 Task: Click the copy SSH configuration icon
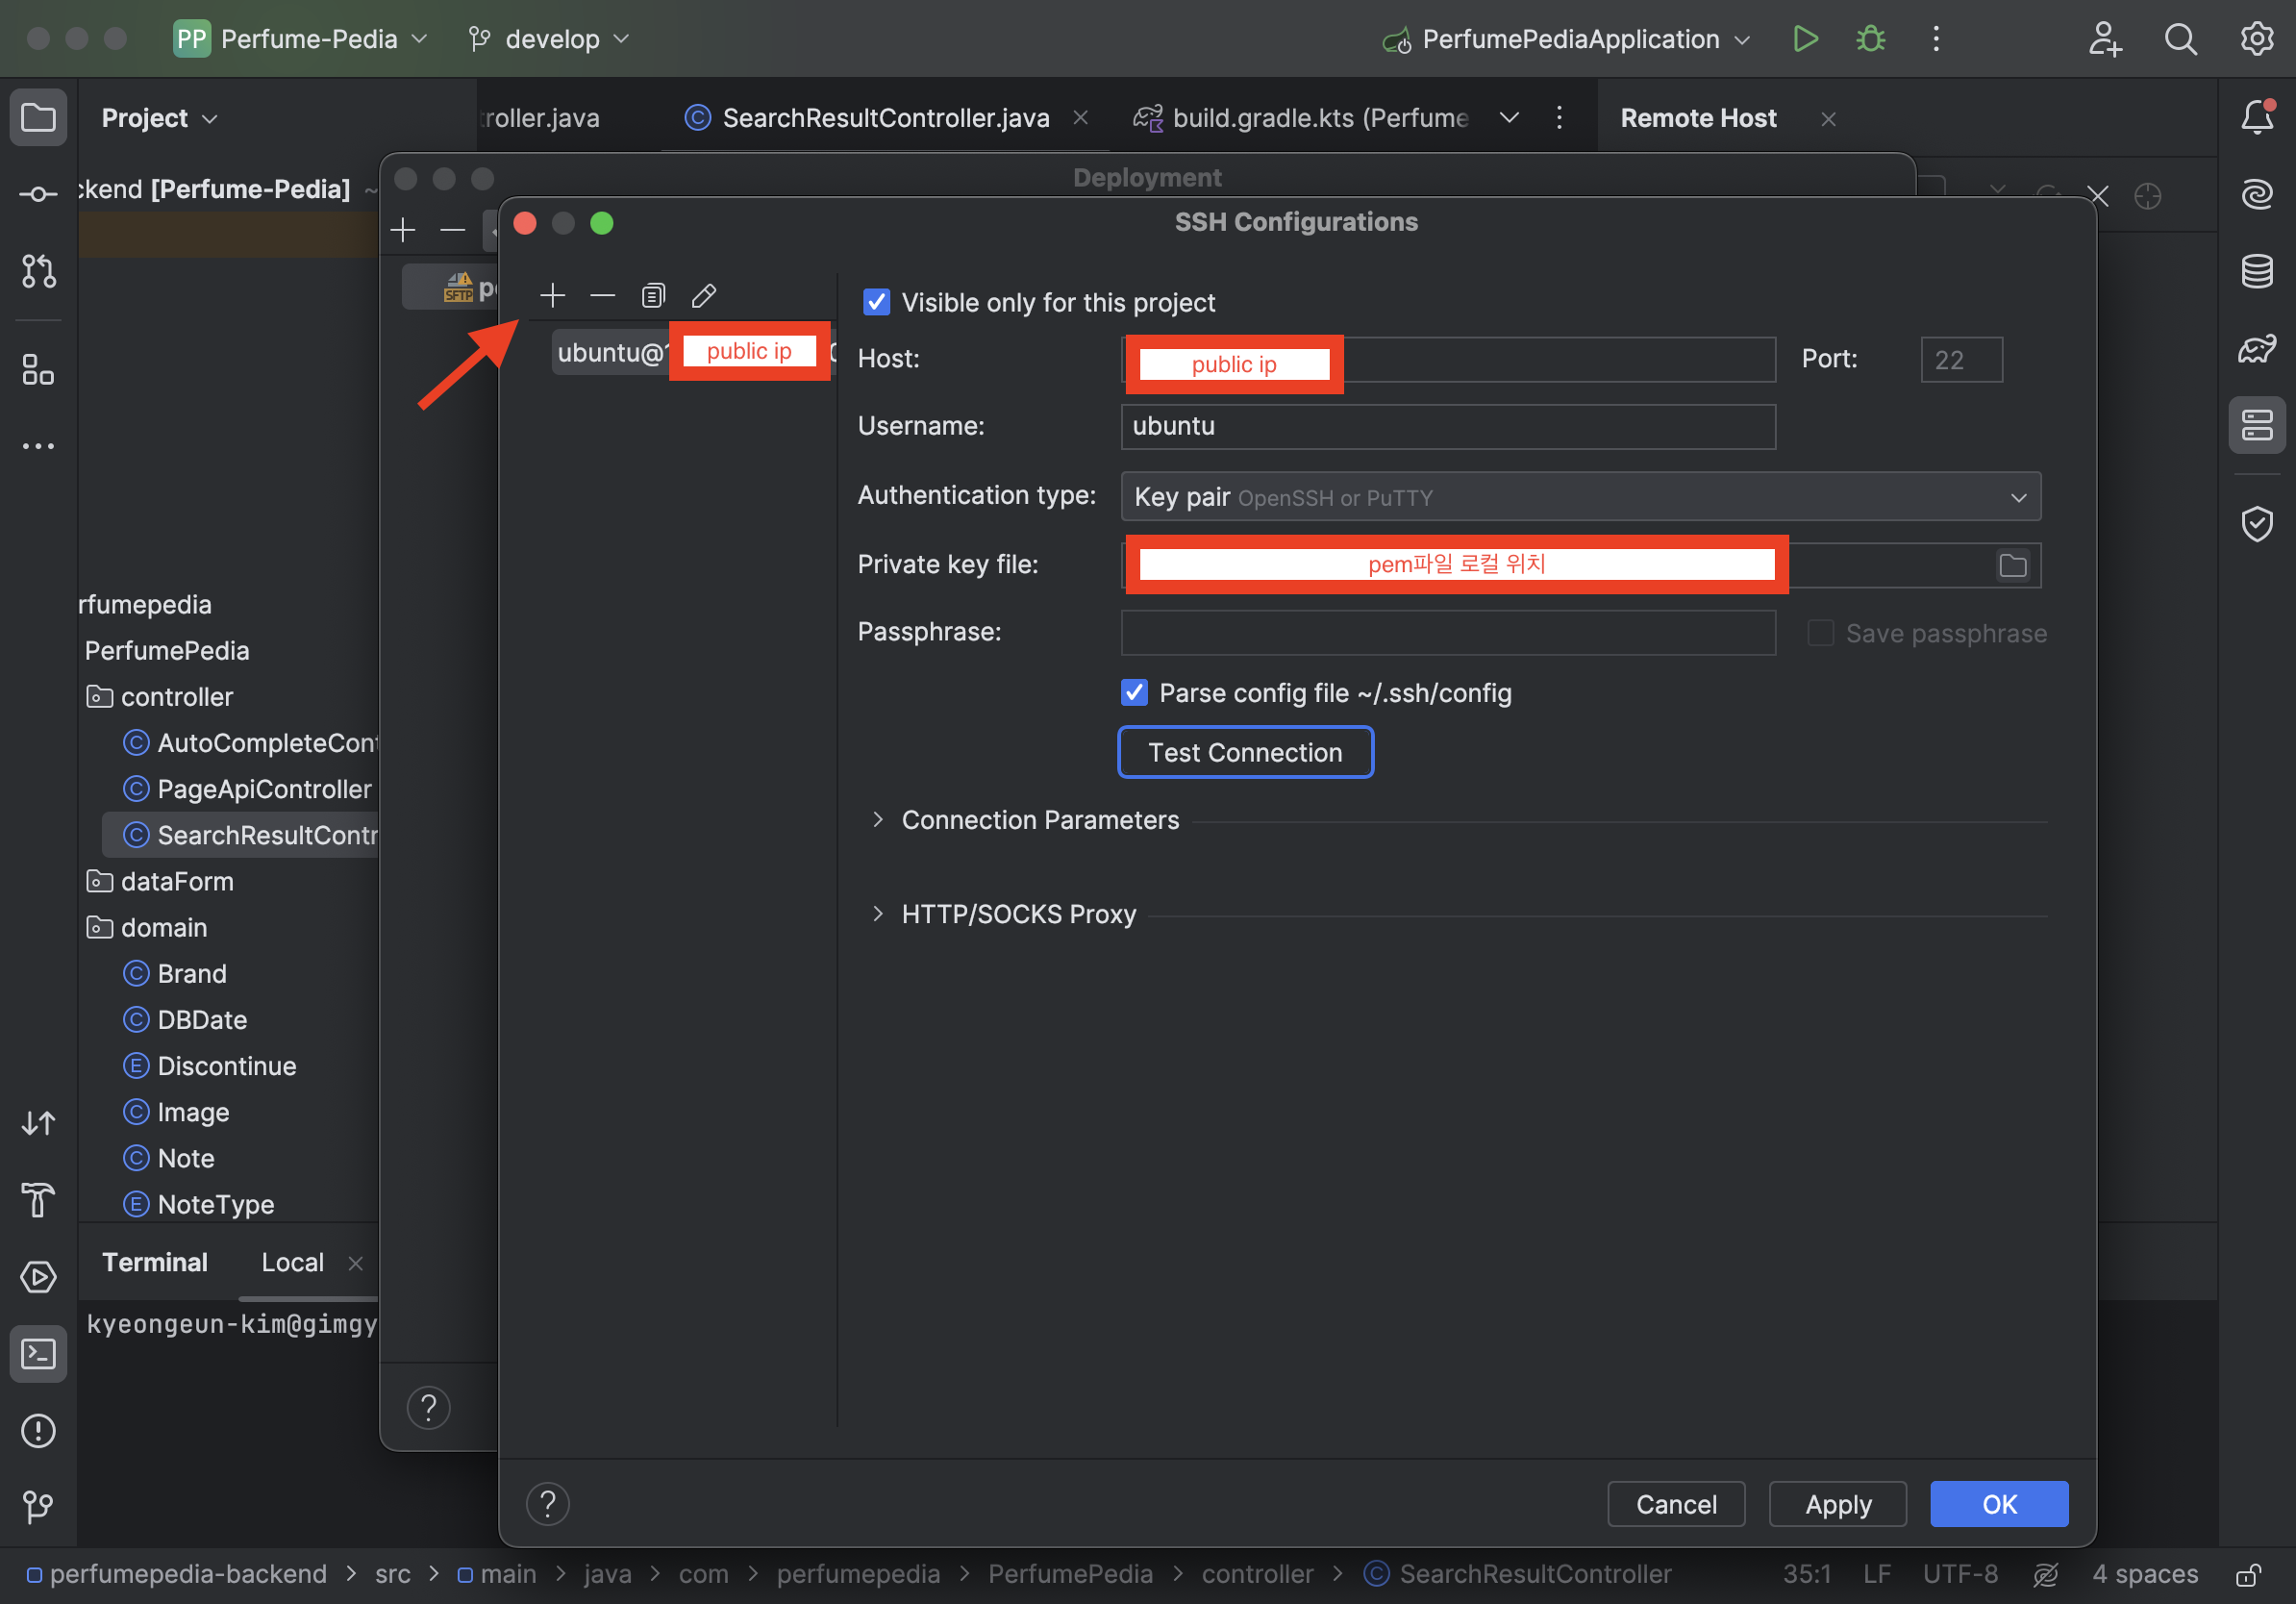point(653,295)
